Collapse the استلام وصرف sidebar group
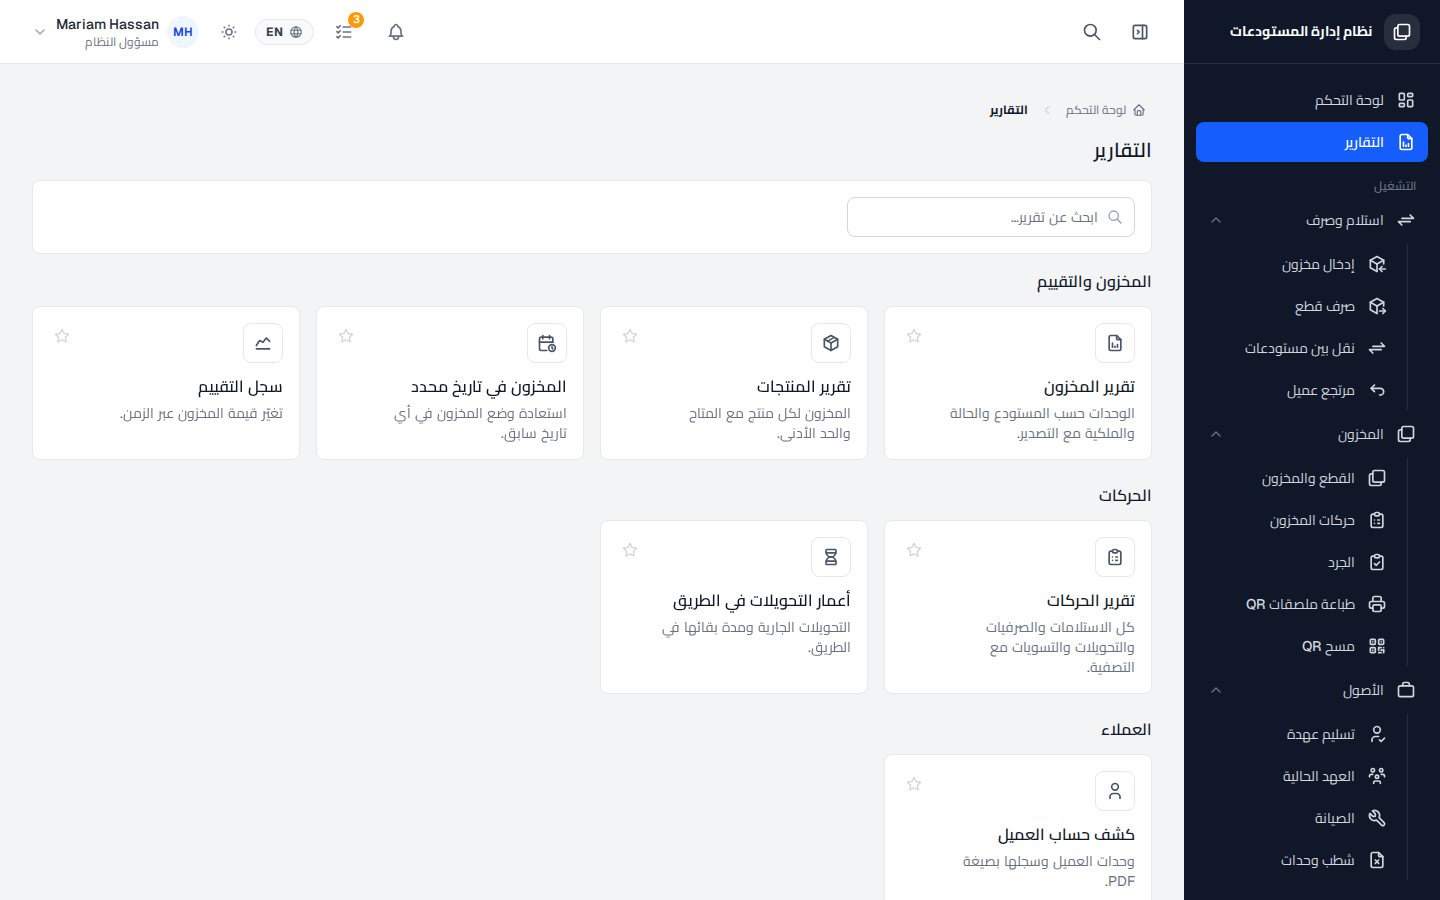 pos(1312,220)
